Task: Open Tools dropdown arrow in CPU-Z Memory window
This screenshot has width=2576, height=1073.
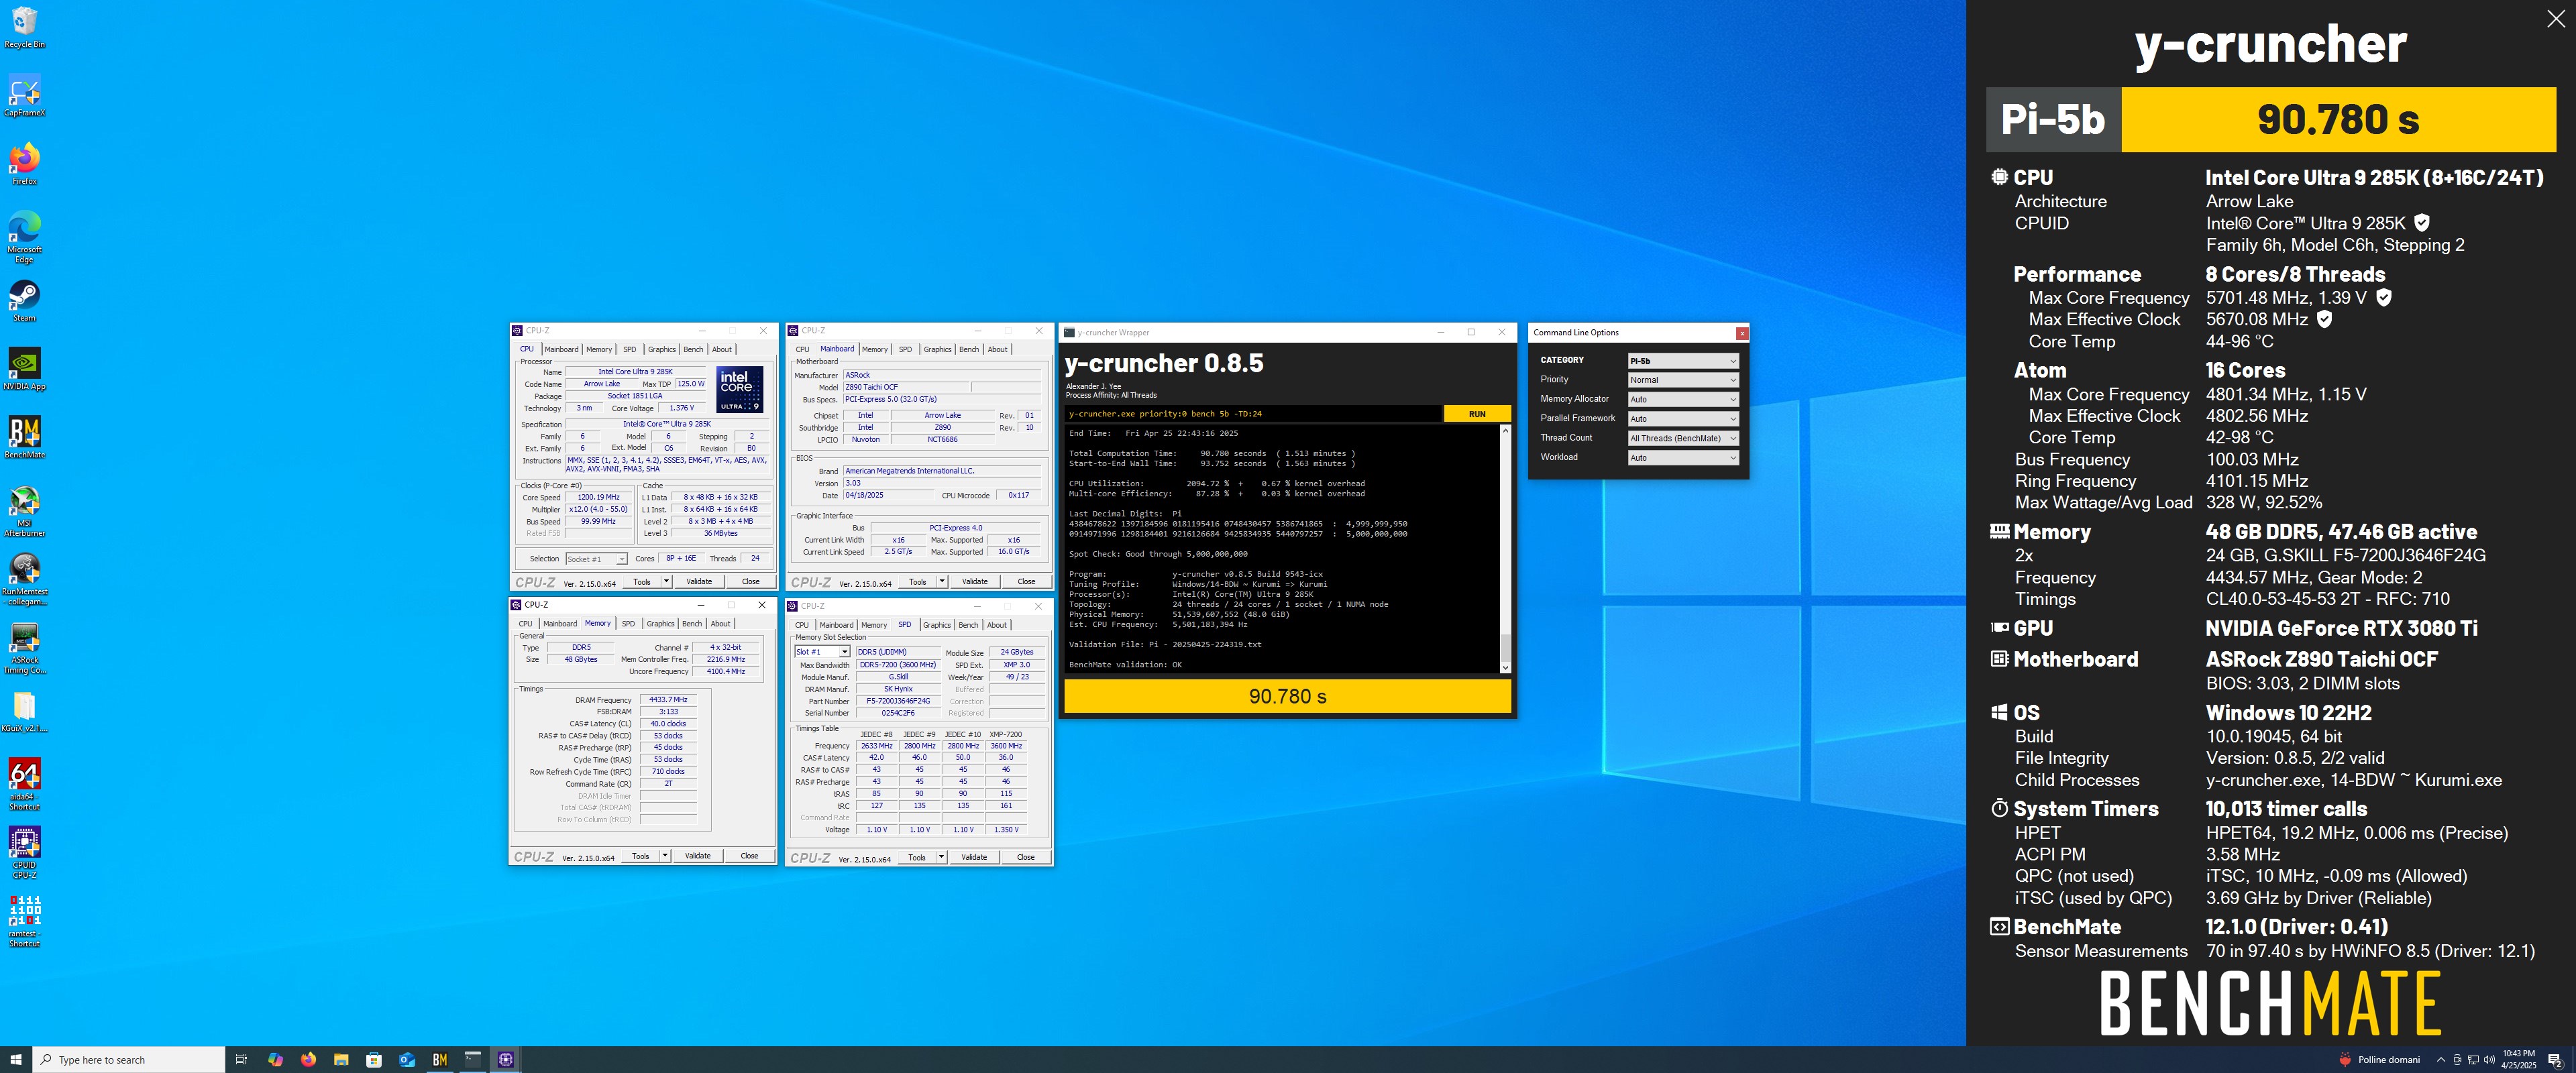Action: (665, 856)
